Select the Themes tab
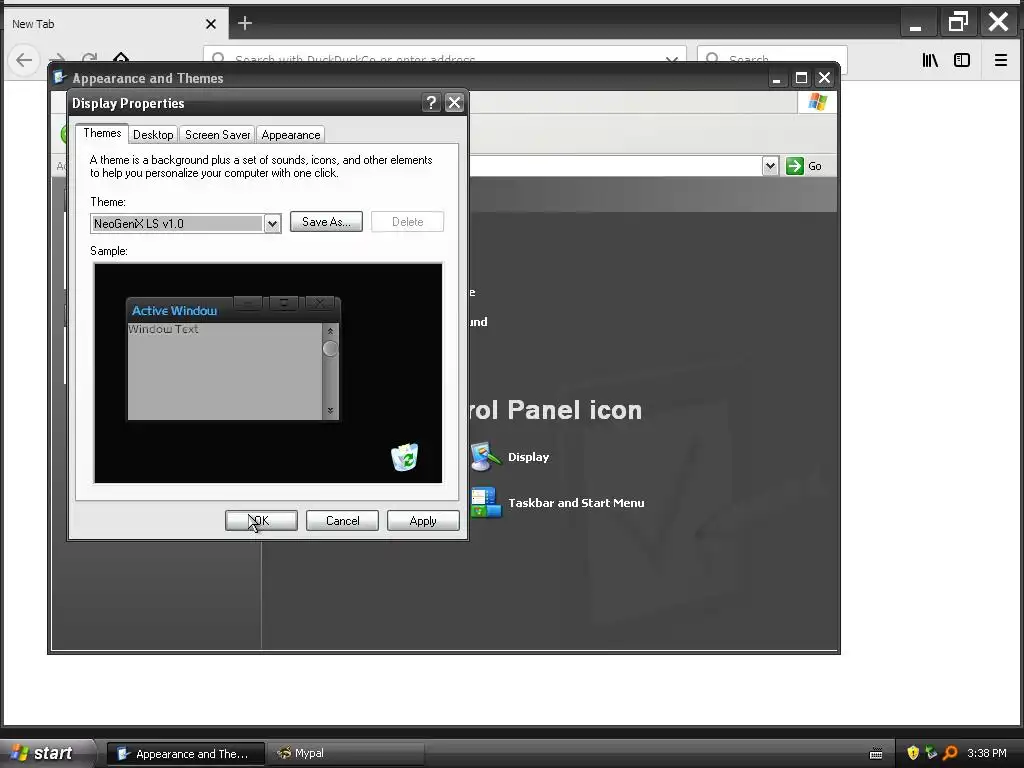The width and height of the screenshot is (1024, 768). coord(102,133)
